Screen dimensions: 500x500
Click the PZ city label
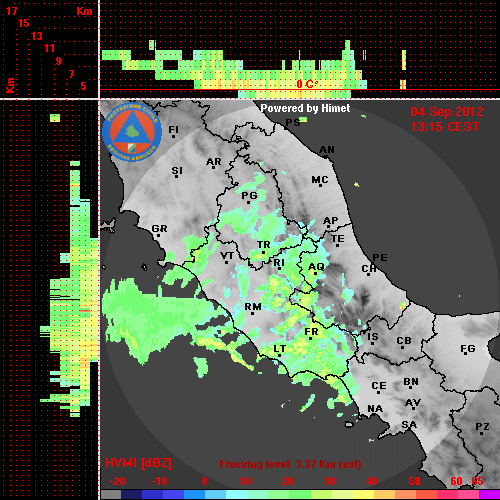(x=482, y=427)
